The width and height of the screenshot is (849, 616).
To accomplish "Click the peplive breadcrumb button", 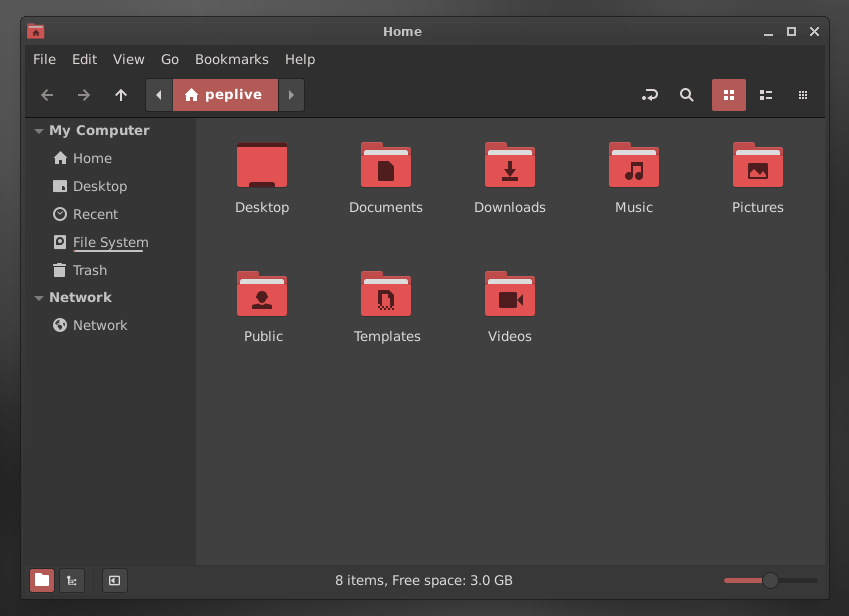I will (x=225, y=95).
